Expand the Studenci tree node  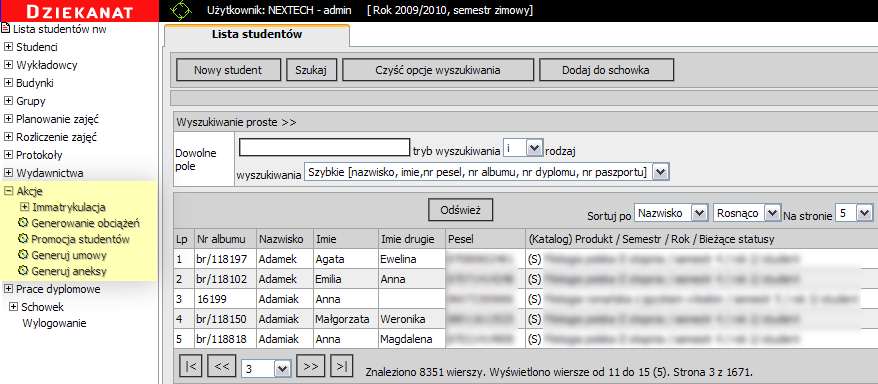point(8,47)
